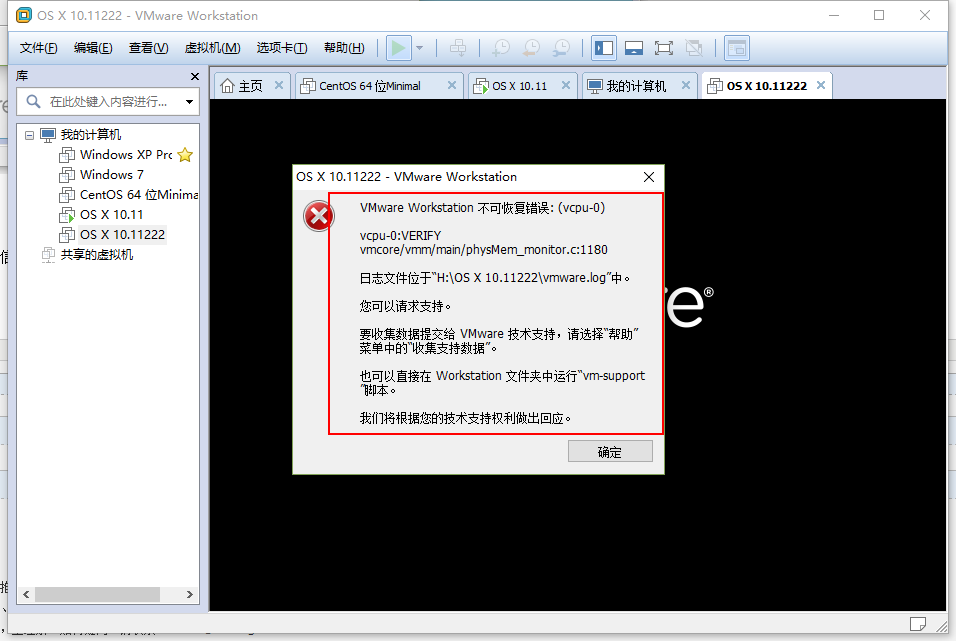Screen dimensions: 956x641
Task: Click the text 'vcpu-0:VERIFY' in the dialog
Action: pyautogui.click(x=400, y=236)
